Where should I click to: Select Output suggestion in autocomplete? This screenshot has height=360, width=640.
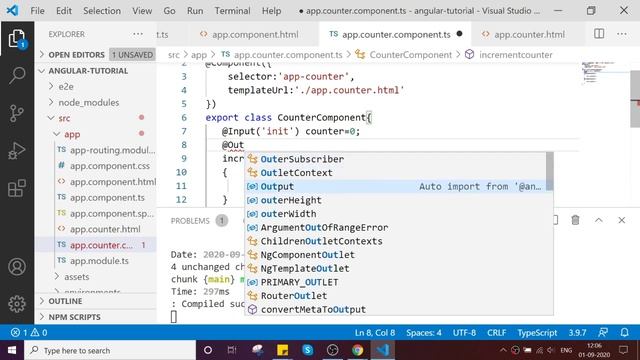tap(396, 187)
